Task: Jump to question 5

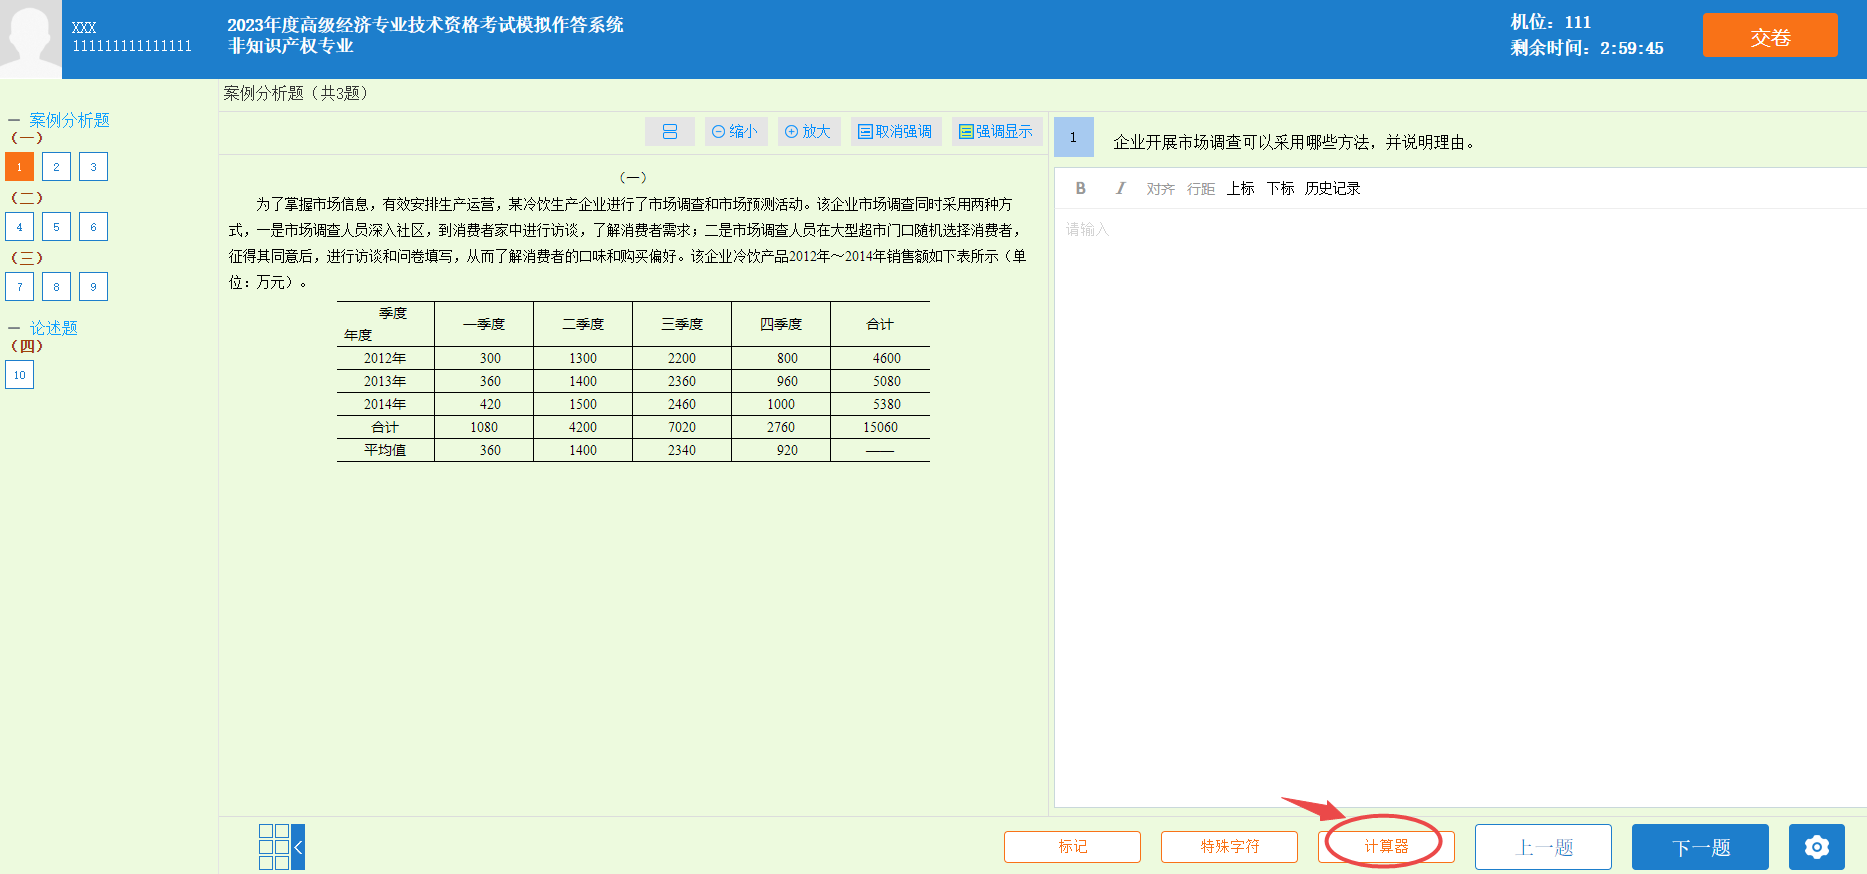Action: click(56, 227)
